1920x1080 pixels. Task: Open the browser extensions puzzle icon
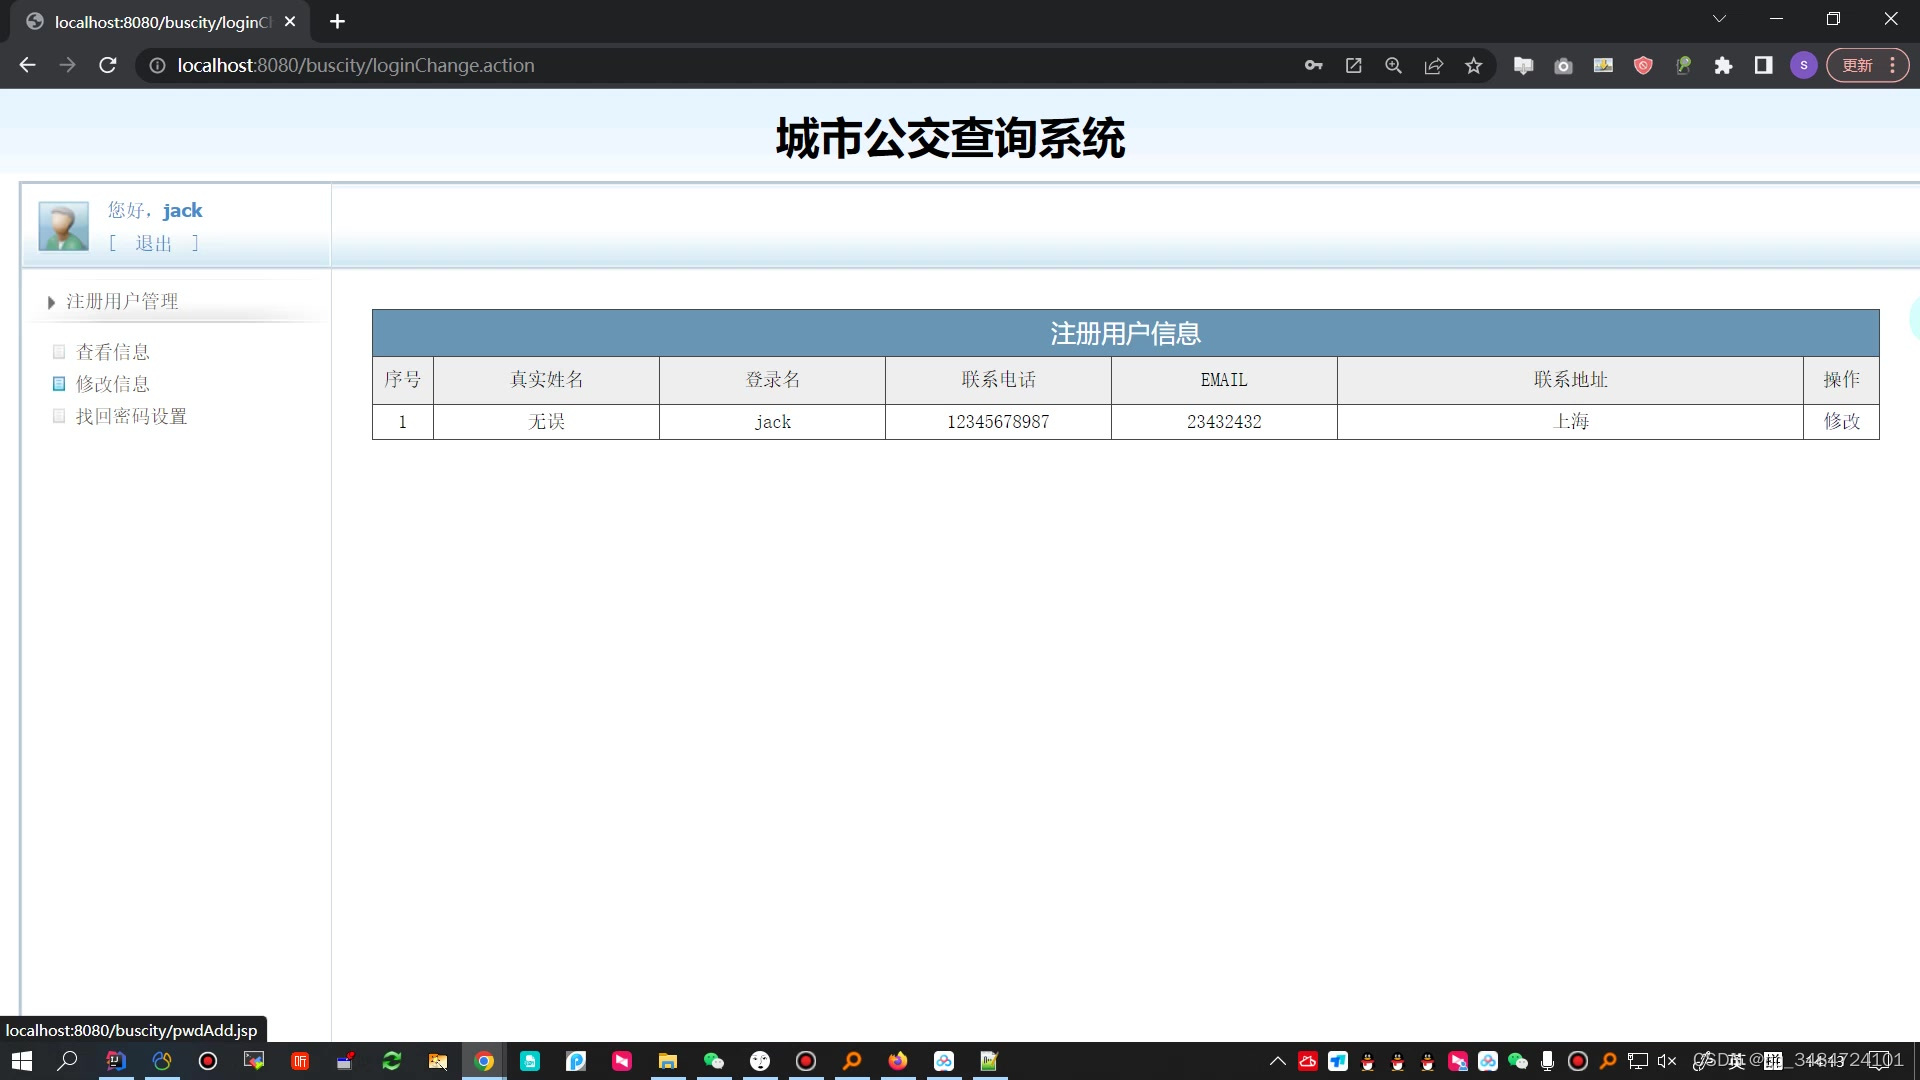pos(1723,65)
